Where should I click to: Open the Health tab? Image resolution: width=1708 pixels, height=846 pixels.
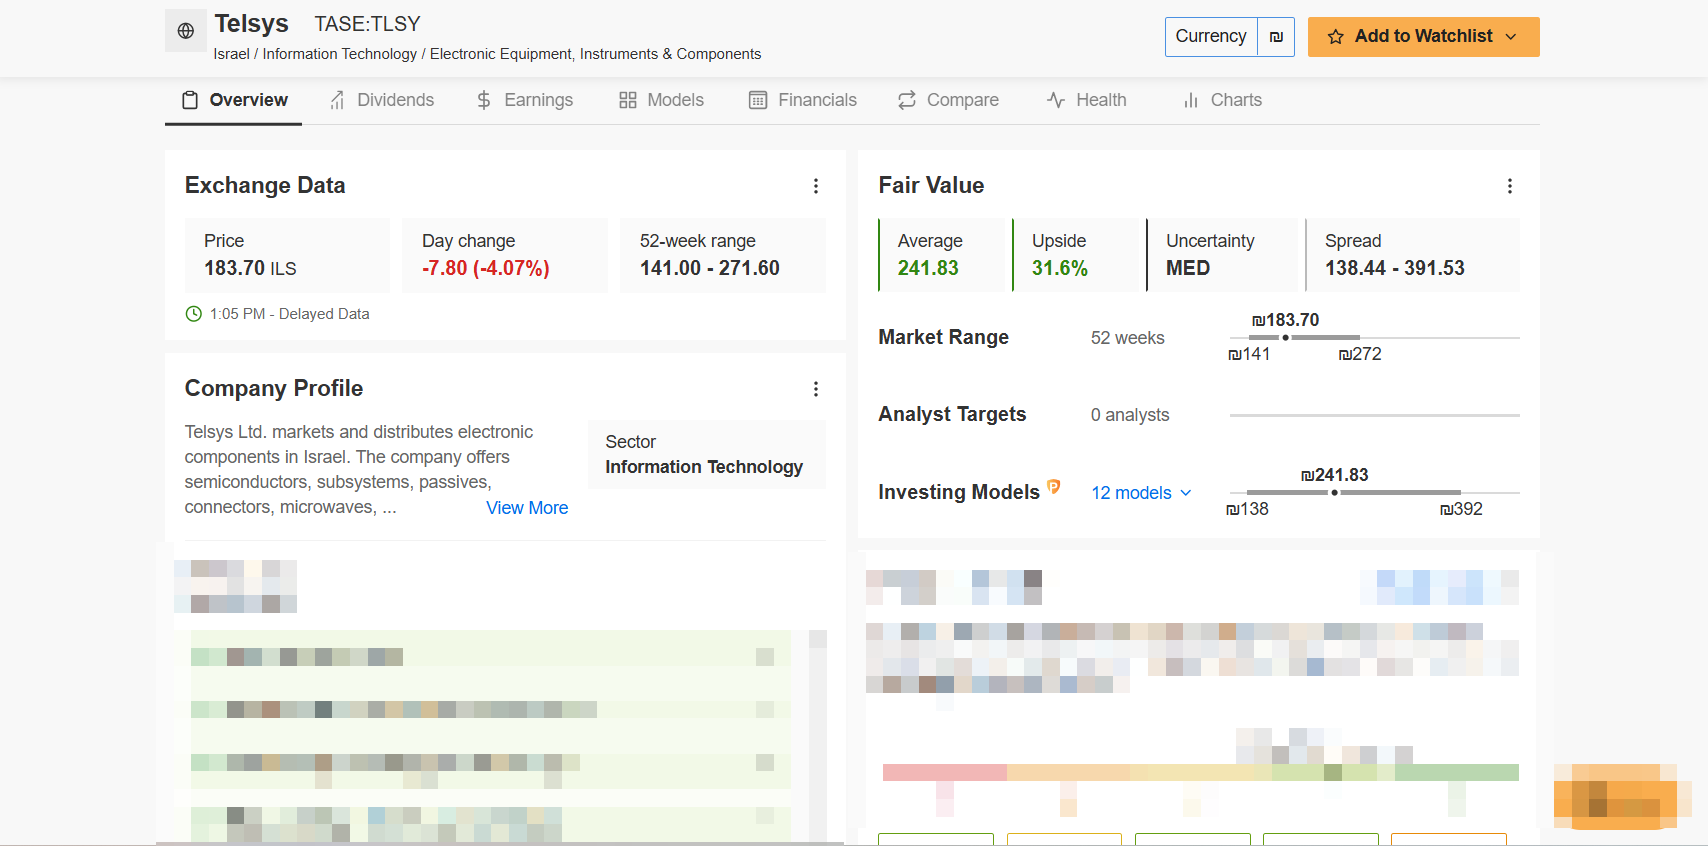pyautogui.click(x=1087, y=100)
